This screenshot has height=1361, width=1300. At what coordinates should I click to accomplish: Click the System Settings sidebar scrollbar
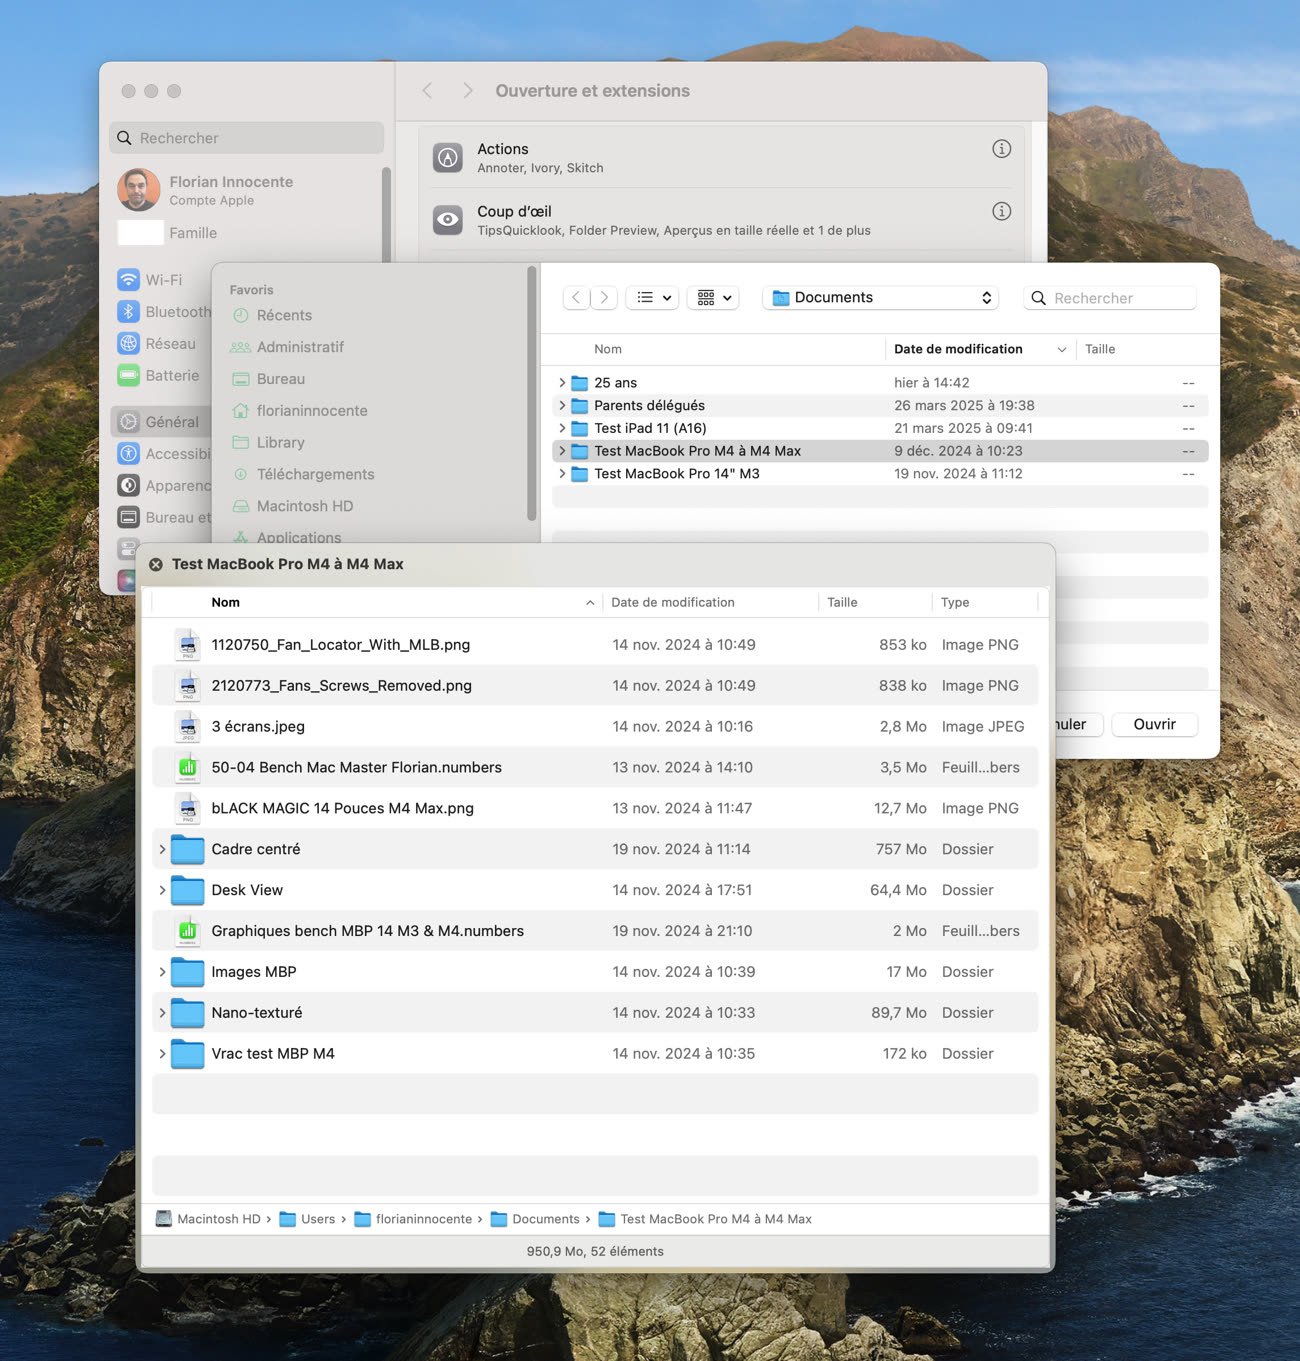click(386, 215)
